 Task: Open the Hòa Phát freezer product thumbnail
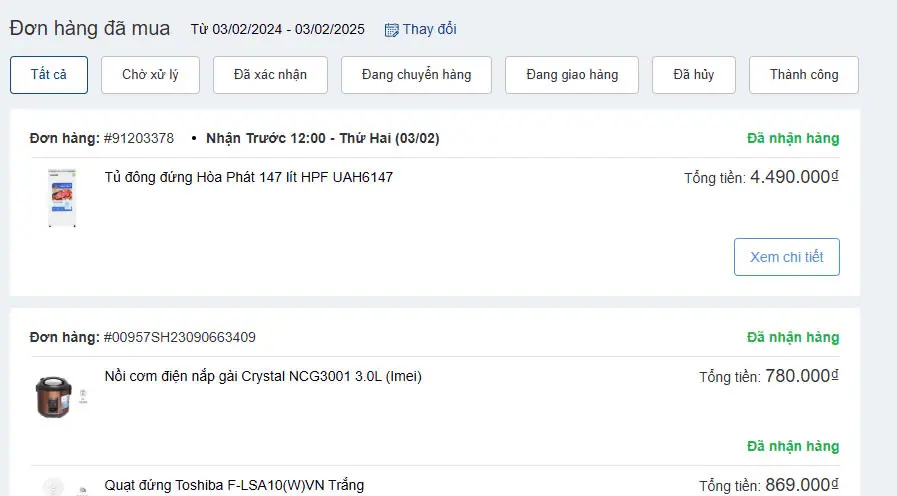pyautogui.click(x=62, y=198)
